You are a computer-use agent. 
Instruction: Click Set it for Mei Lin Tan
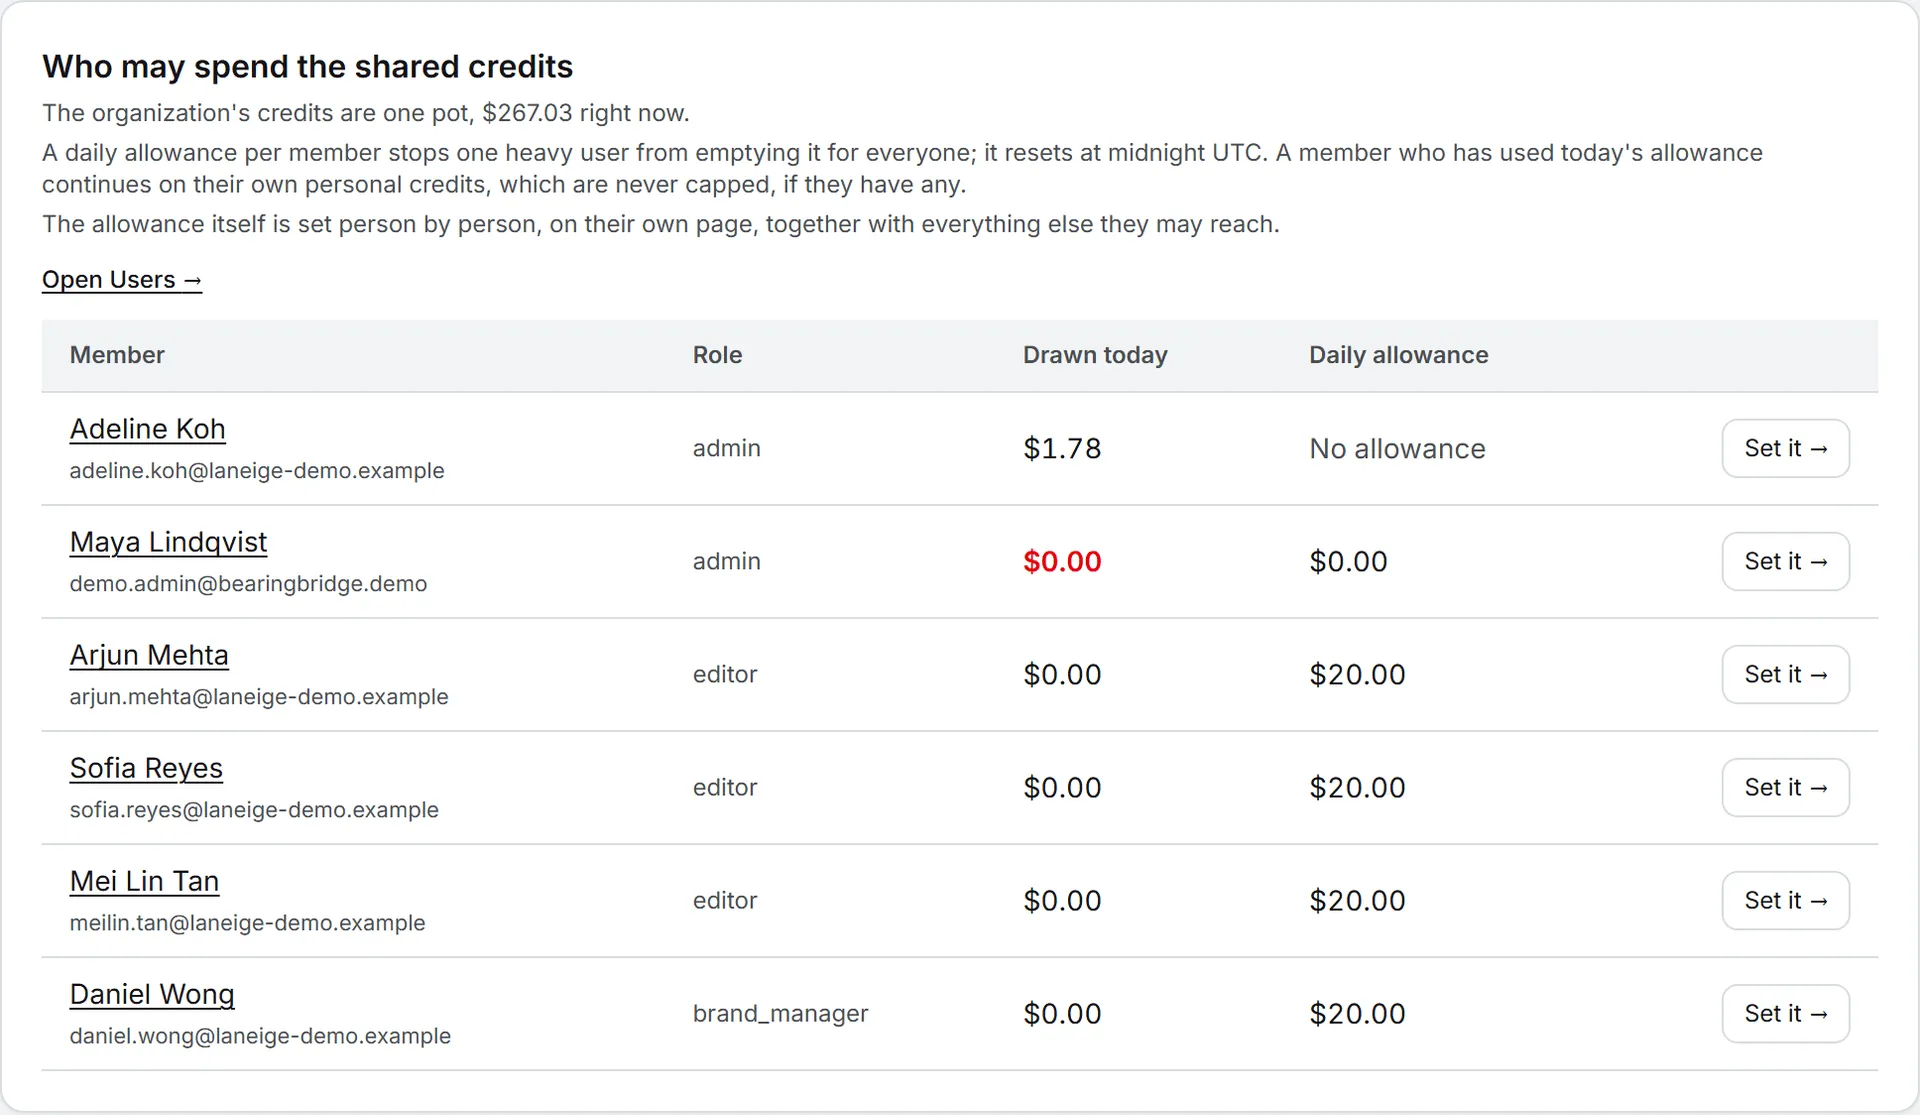[x=1785, y=900]
